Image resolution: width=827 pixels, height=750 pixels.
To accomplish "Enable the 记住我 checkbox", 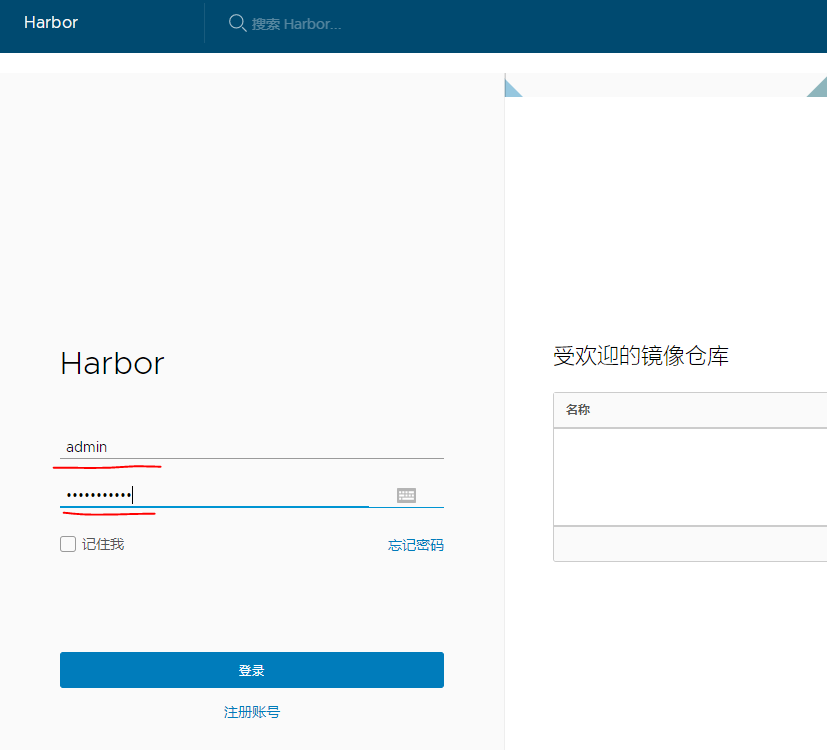I will click(68, 544).
